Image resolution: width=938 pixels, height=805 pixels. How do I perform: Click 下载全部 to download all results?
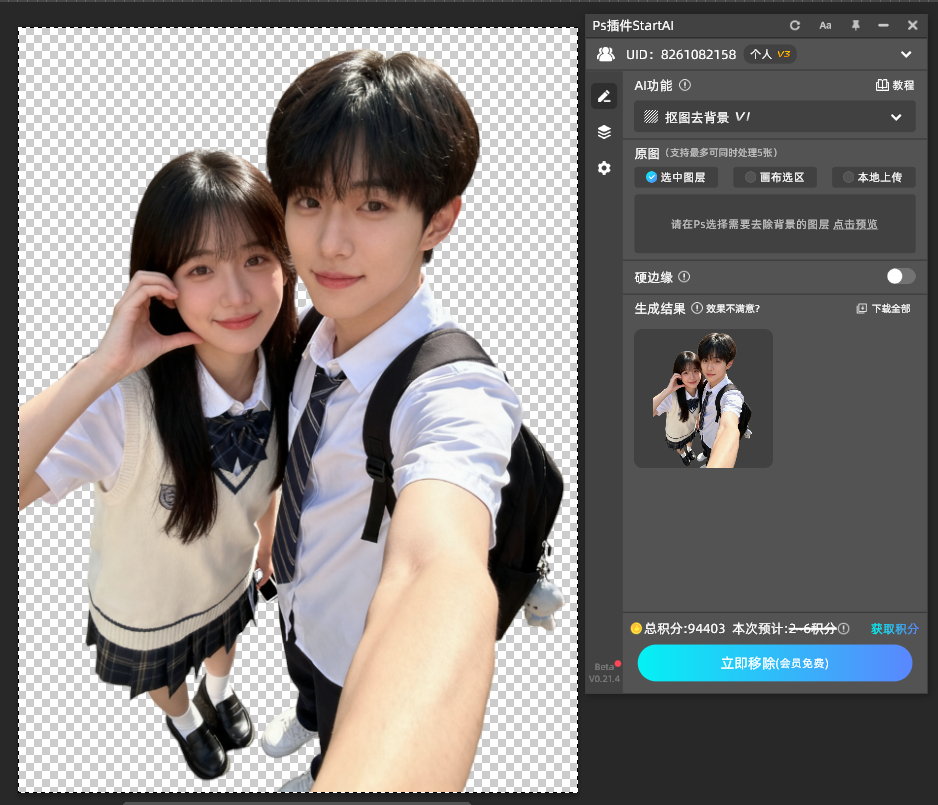click(x=884, y=309)
